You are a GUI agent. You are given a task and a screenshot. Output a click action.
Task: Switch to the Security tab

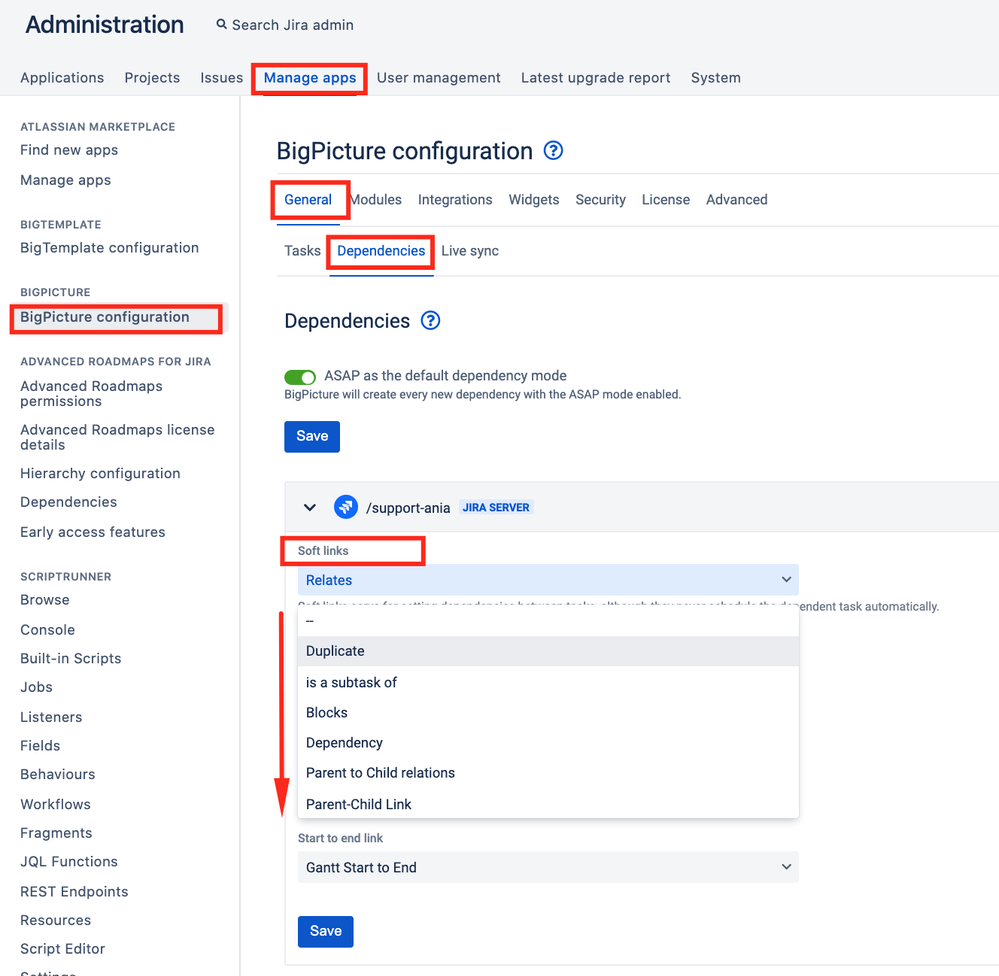coord(600,199)
